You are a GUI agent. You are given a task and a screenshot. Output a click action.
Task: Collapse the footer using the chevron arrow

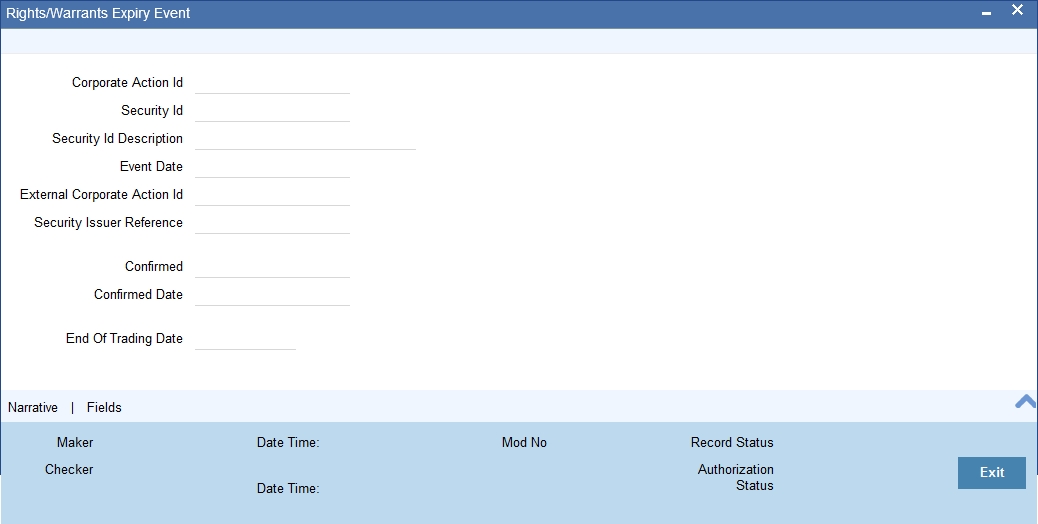point(1026,401)
